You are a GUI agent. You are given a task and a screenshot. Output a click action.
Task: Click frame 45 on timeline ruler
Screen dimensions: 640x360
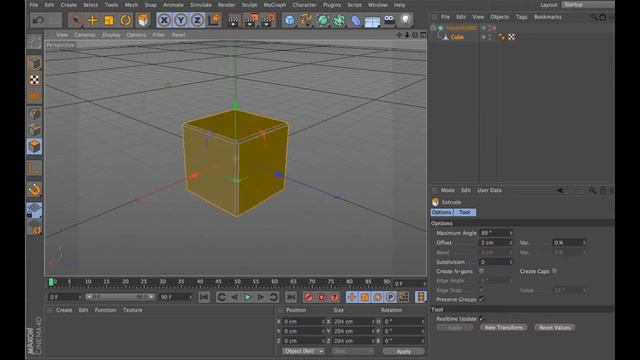coord(218,282)
